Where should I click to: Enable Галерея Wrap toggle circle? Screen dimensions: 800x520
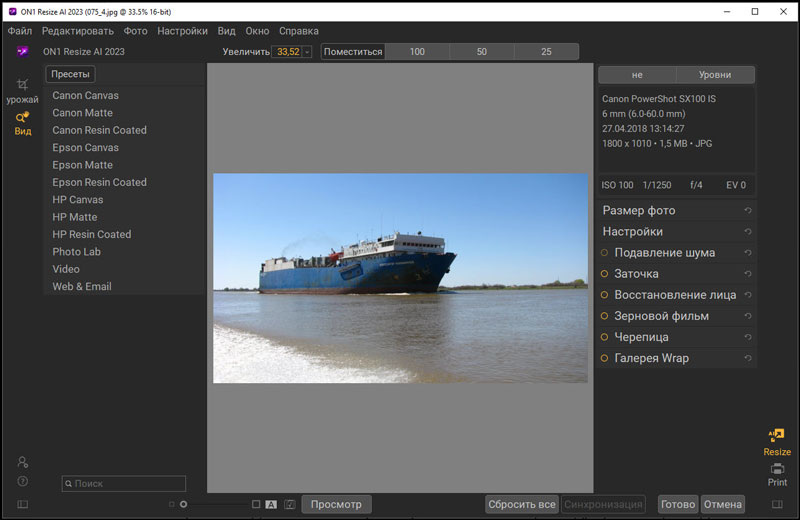605,358
